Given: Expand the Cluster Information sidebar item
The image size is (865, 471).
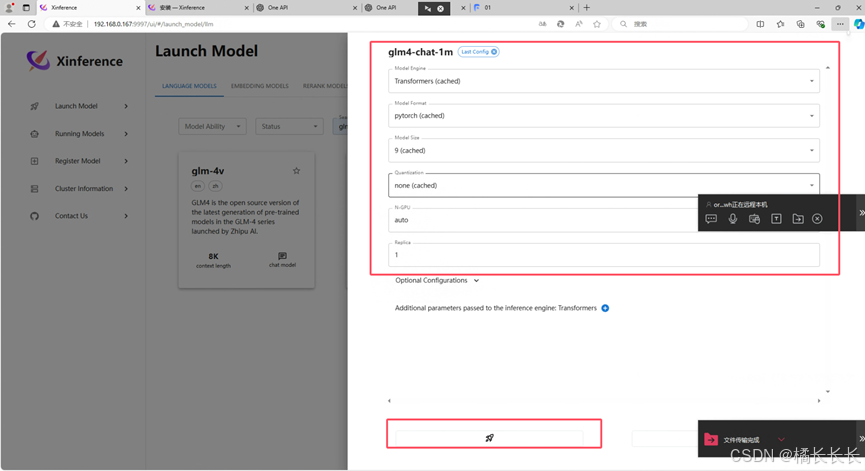Looking at the screenshot, I should click(x=126, y=189).
